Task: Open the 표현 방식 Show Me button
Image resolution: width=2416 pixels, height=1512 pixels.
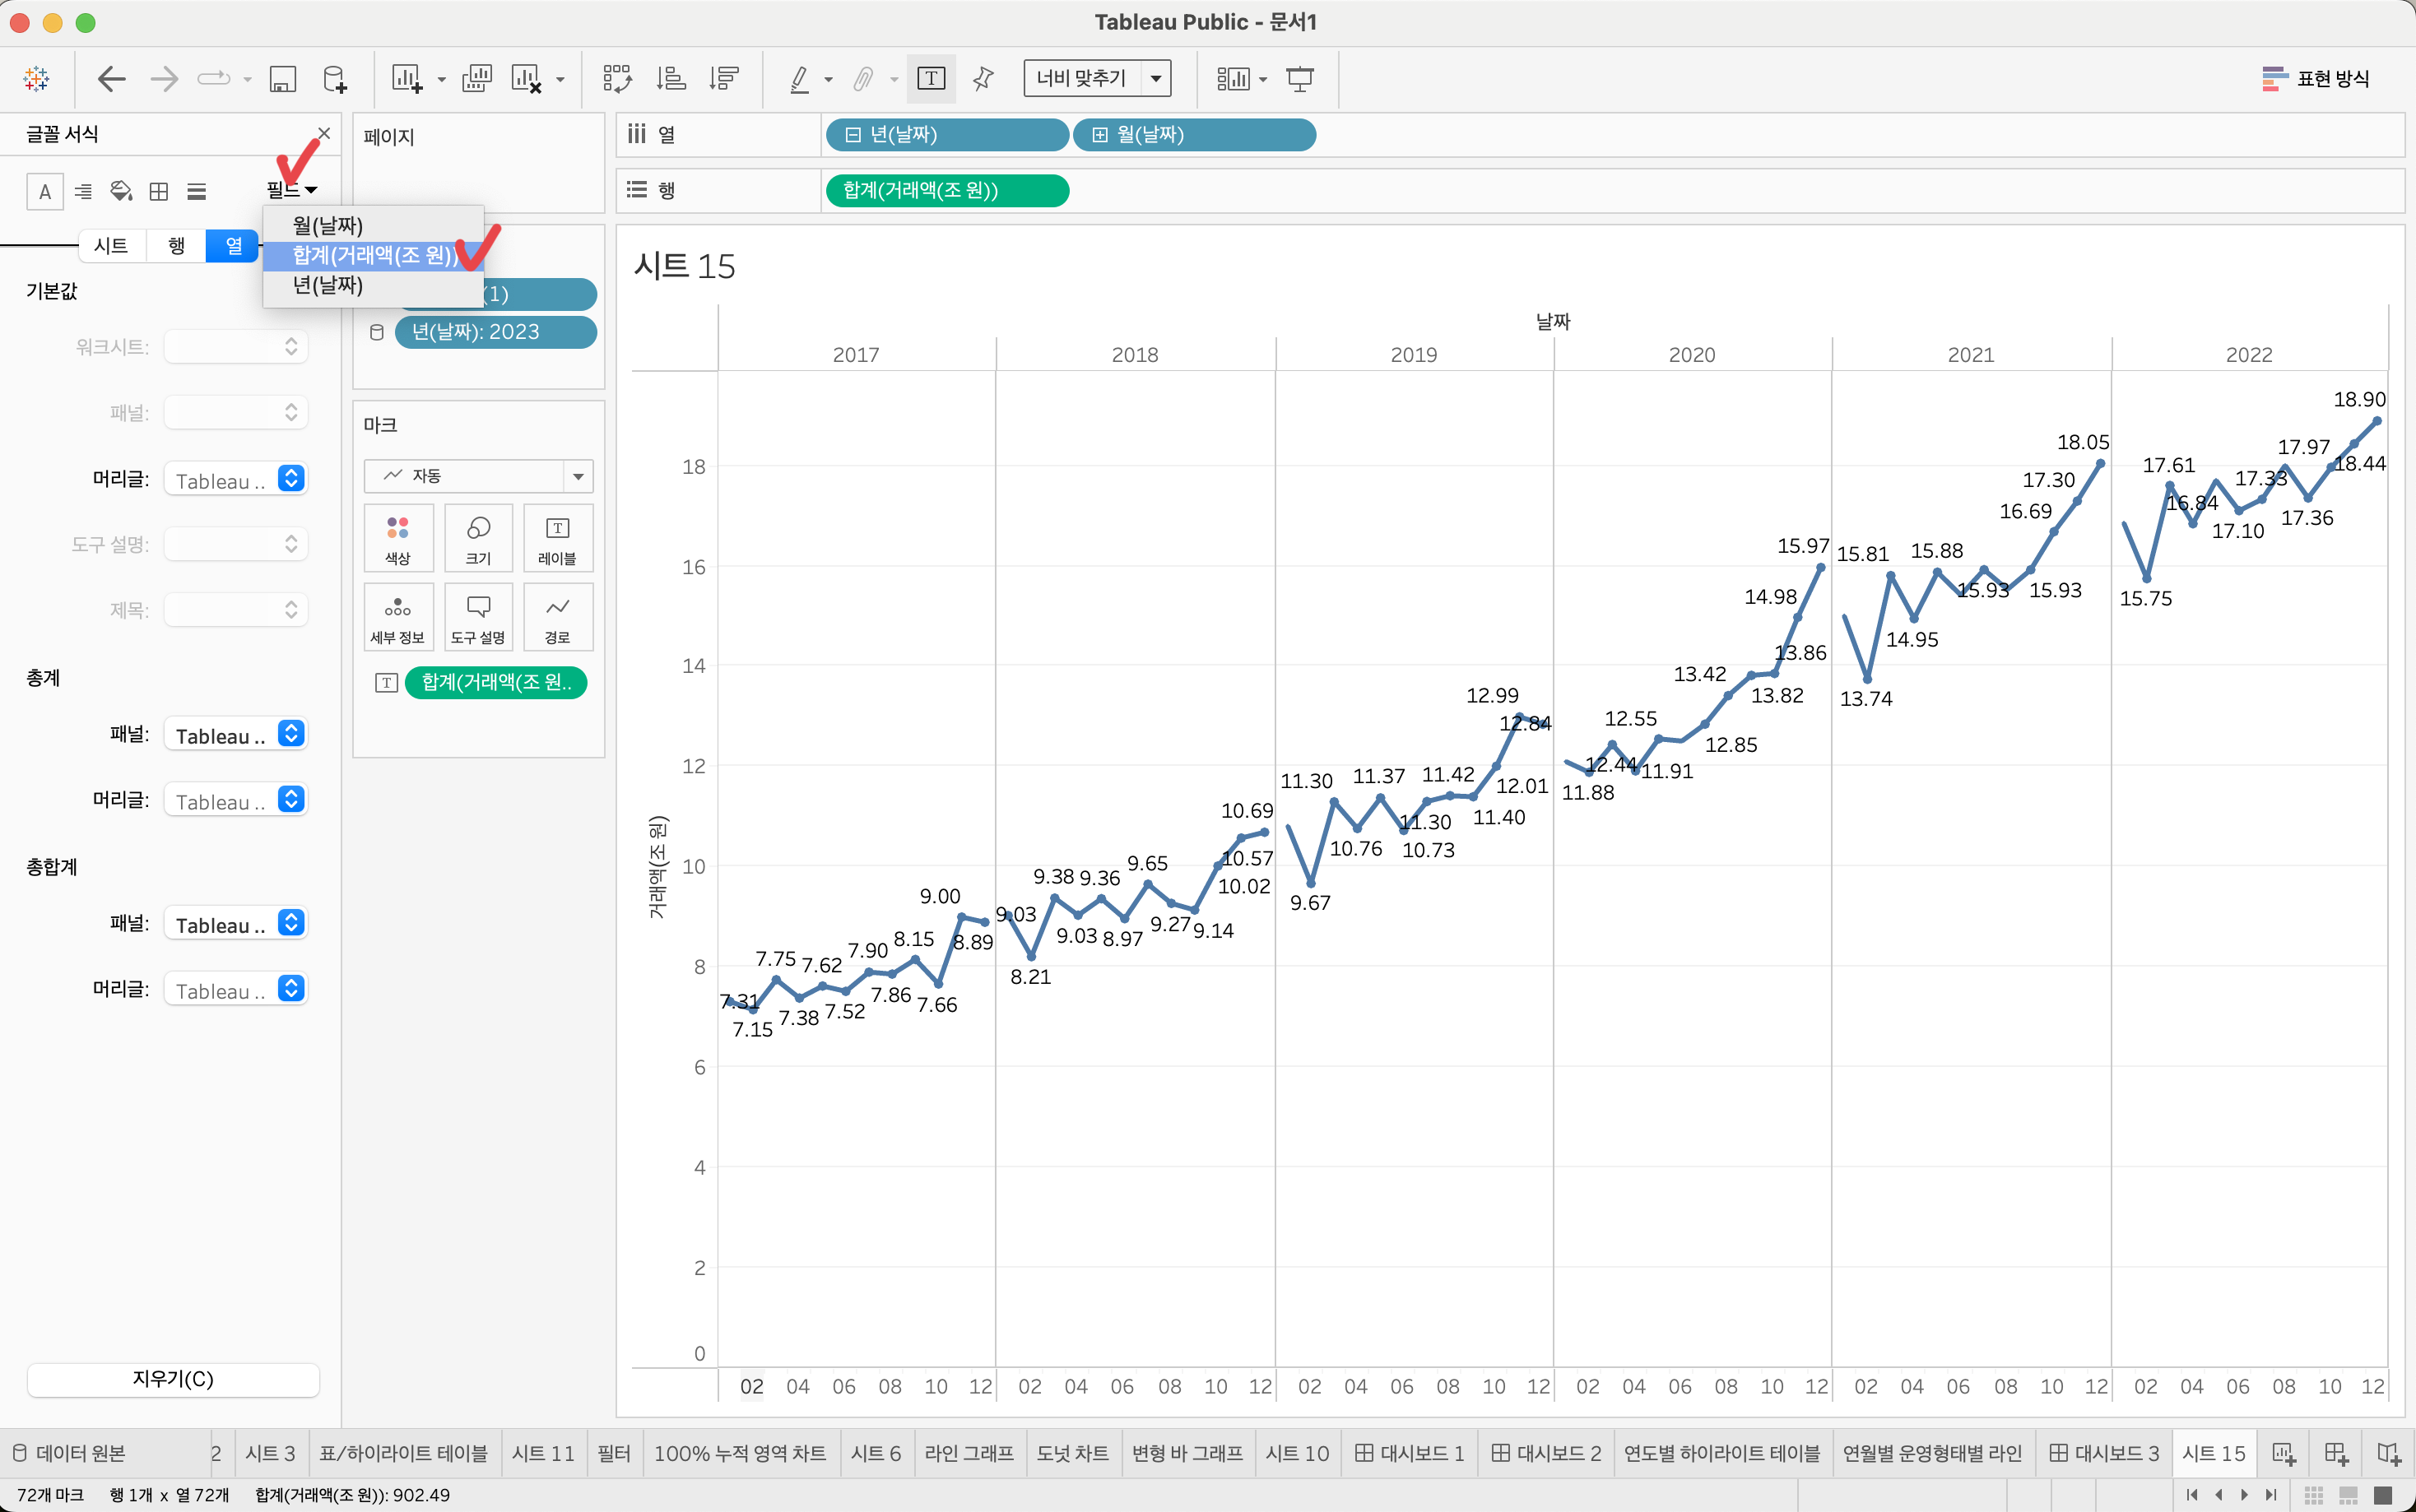Action: tap(2316, 78)
